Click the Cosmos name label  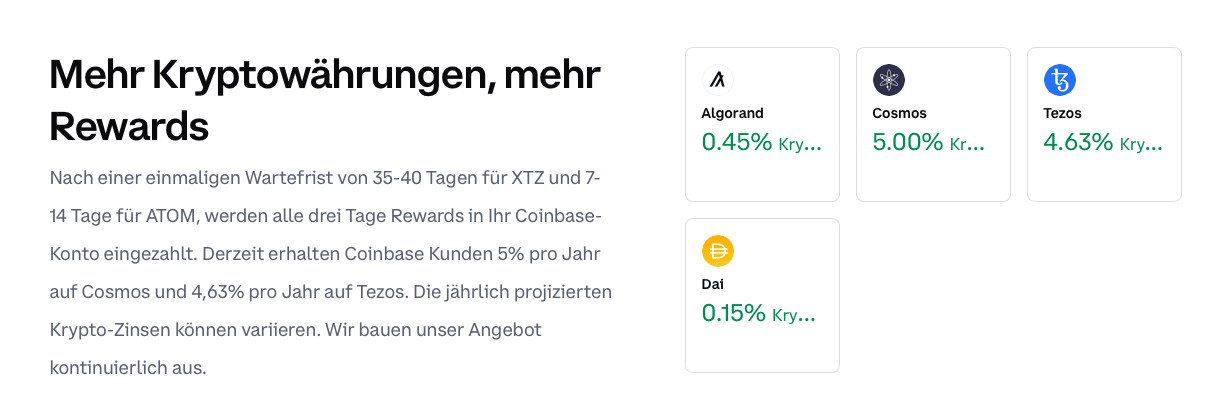tap(900, 114)
